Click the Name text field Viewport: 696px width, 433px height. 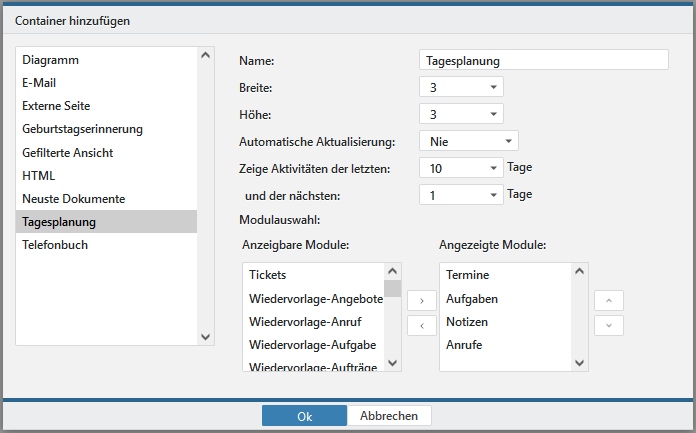[543, 61]
